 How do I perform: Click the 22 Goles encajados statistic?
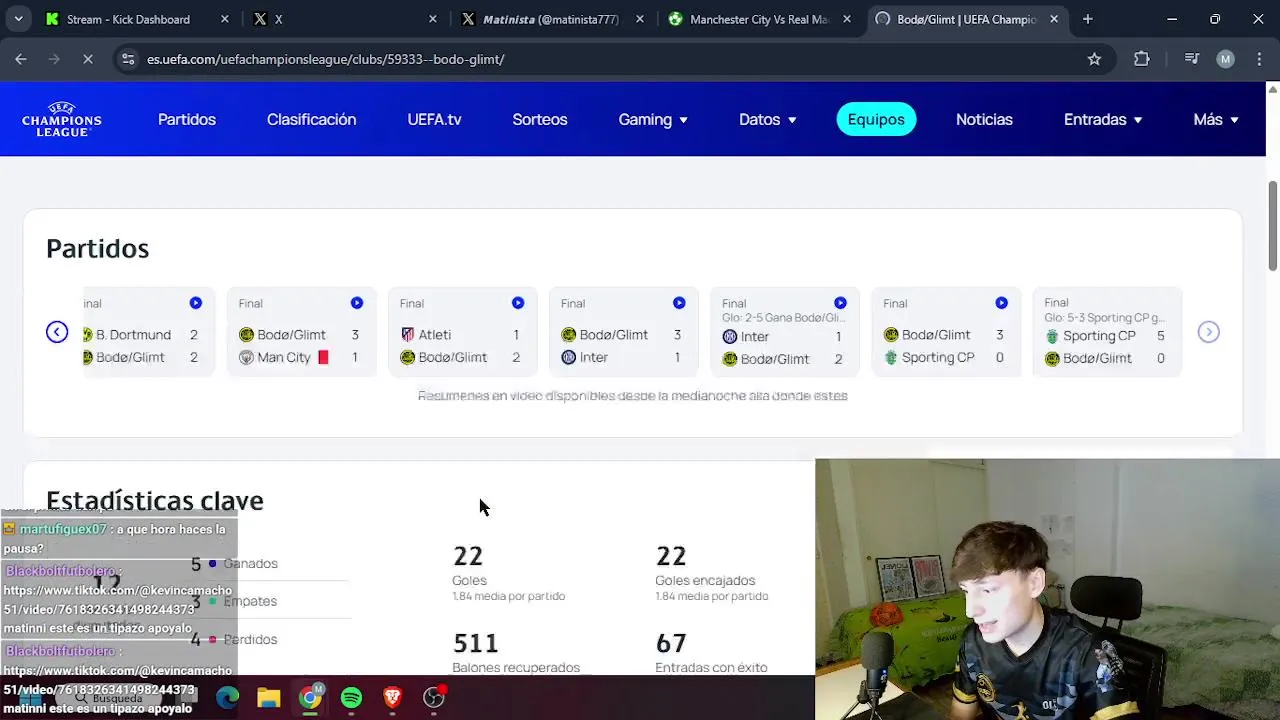tap(711, 574)
